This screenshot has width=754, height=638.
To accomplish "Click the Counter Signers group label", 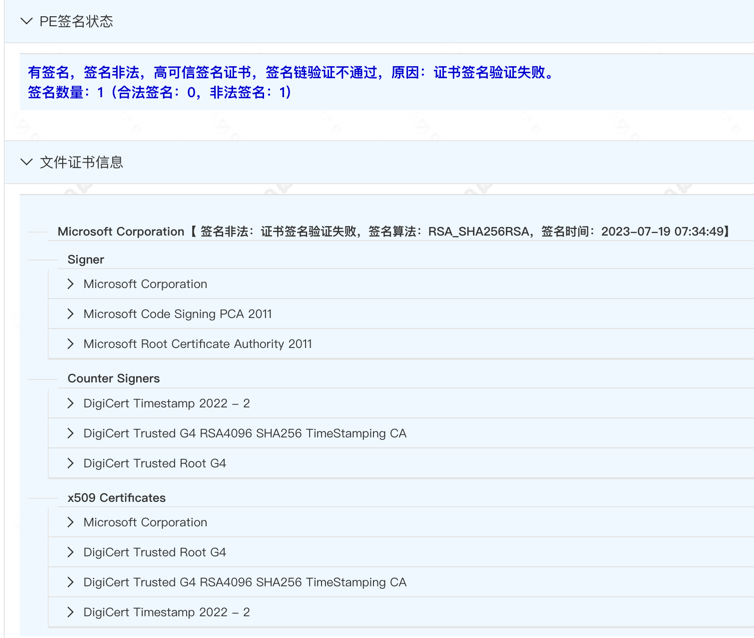I will click(x=113, y=378).
